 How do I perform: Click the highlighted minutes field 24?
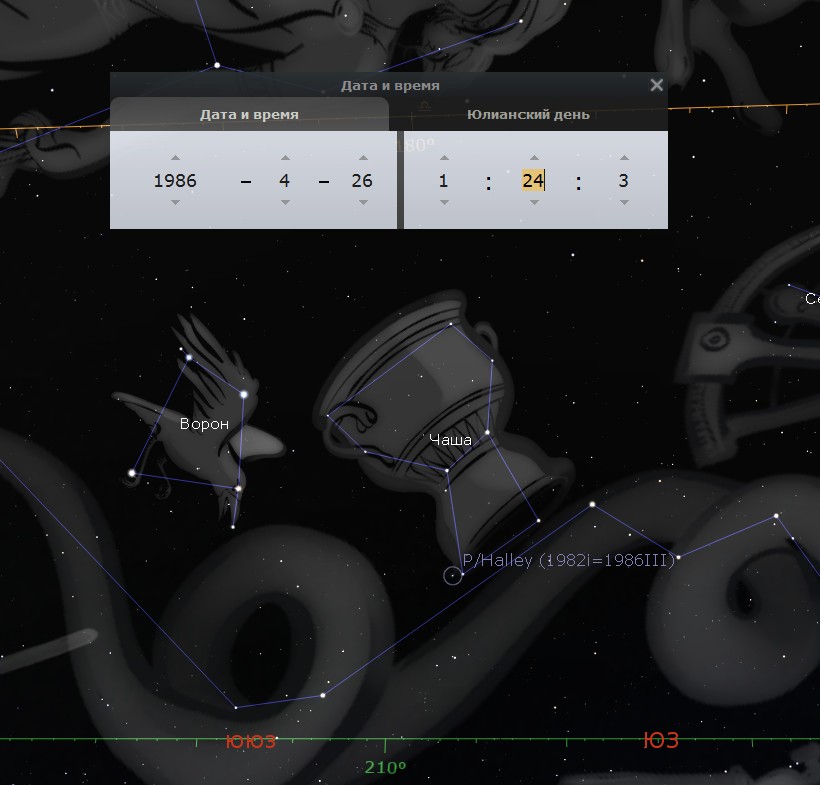(x=533, y=180)
